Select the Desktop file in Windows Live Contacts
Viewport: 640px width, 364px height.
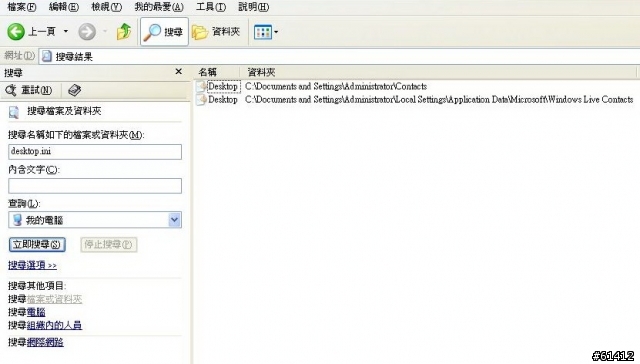223,100
